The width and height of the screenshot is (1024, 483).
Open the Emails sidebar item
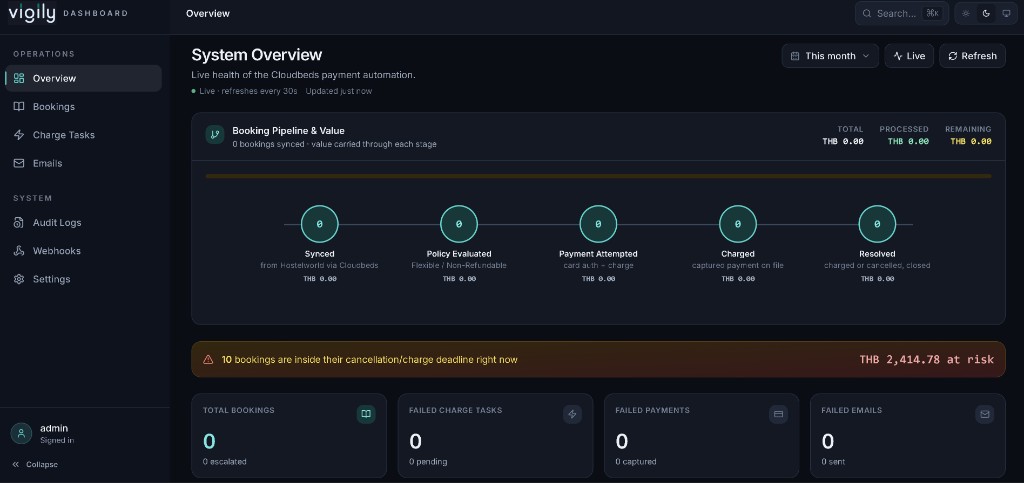point(83,163)
